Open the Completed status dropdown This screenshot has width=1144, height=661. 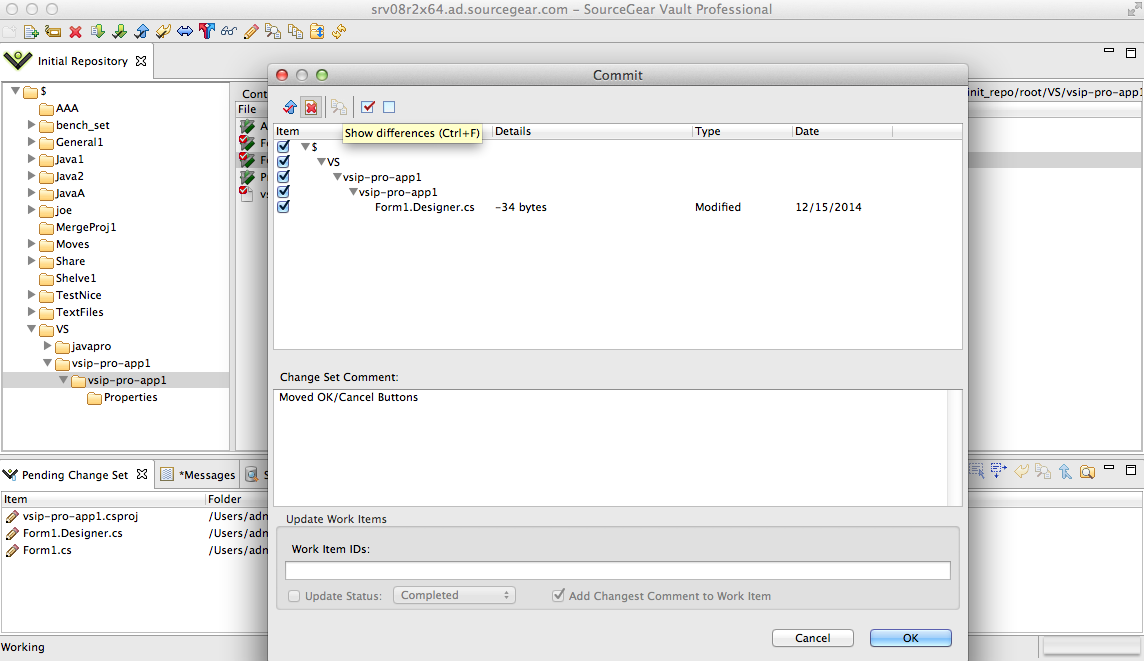[x=454, y=595]
